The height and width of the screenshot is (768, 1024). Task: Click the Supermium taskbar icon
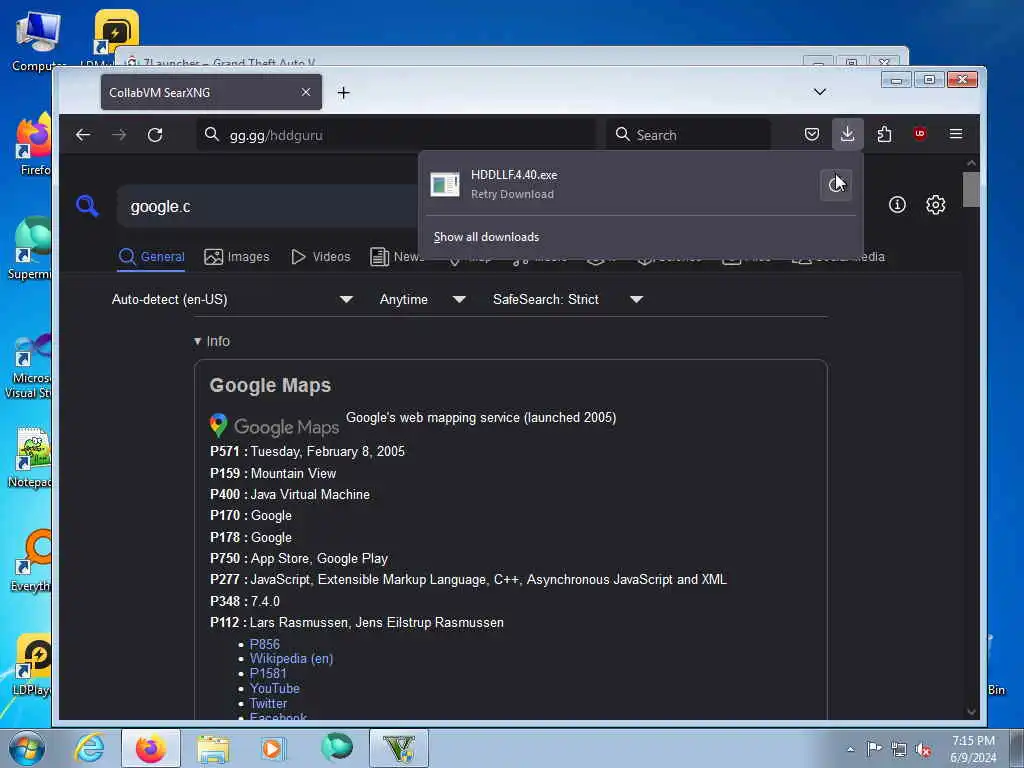click(x=336, y=748)
